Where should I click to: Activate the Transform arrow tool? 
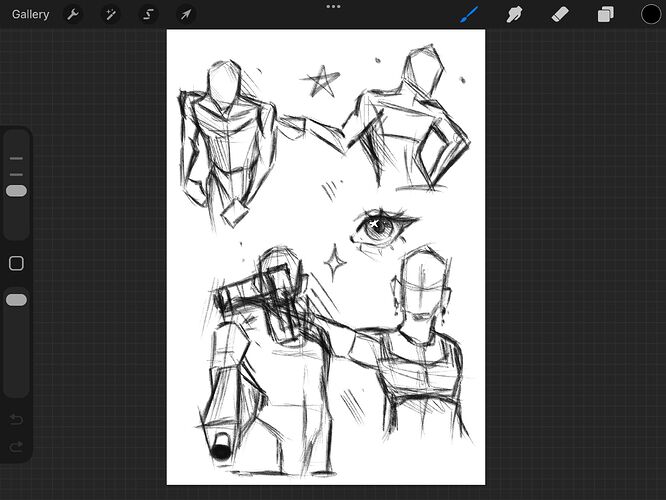click(x=186, y=14)
